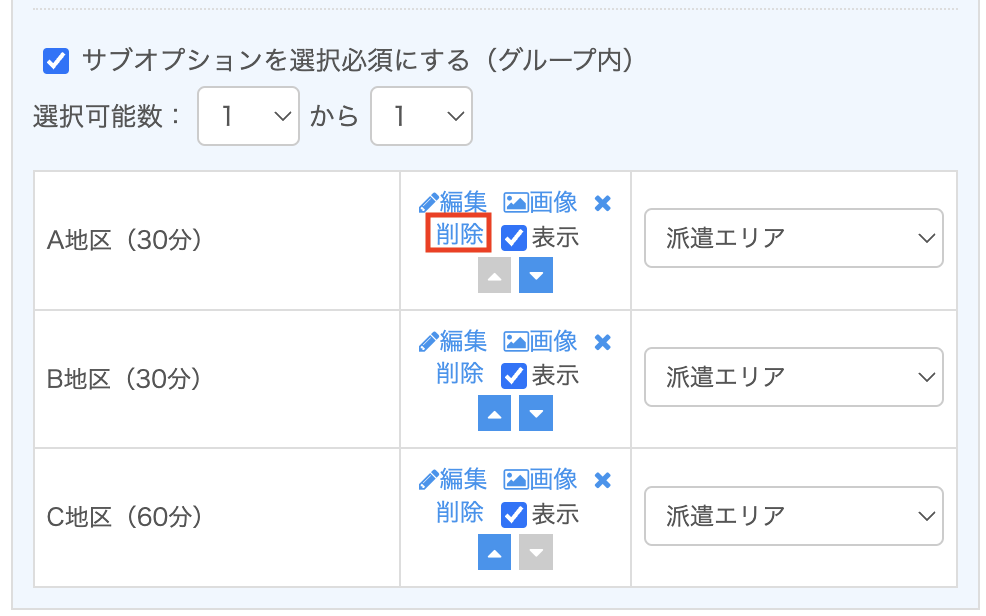
Task: Open the minimum 選択可能数 dropdown
Action: tap(249, 116)
